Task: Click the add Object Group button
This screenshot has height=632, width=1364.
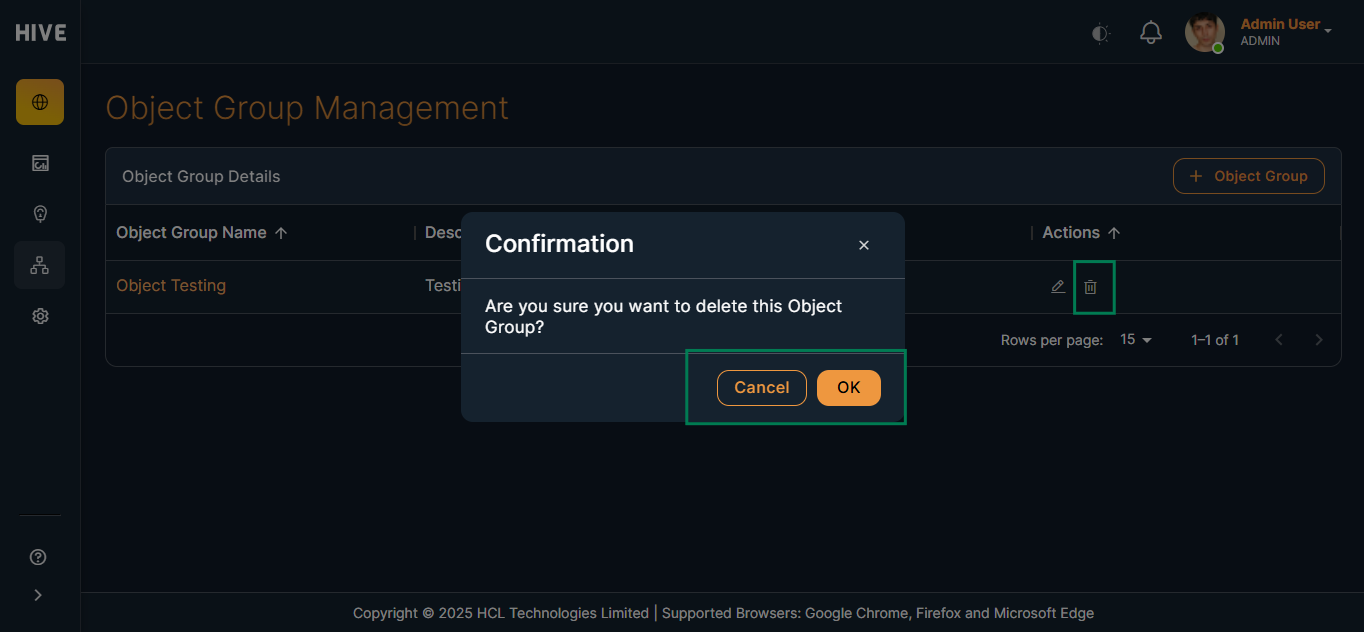Action: pyautogui.click(x=1248, y=176)
